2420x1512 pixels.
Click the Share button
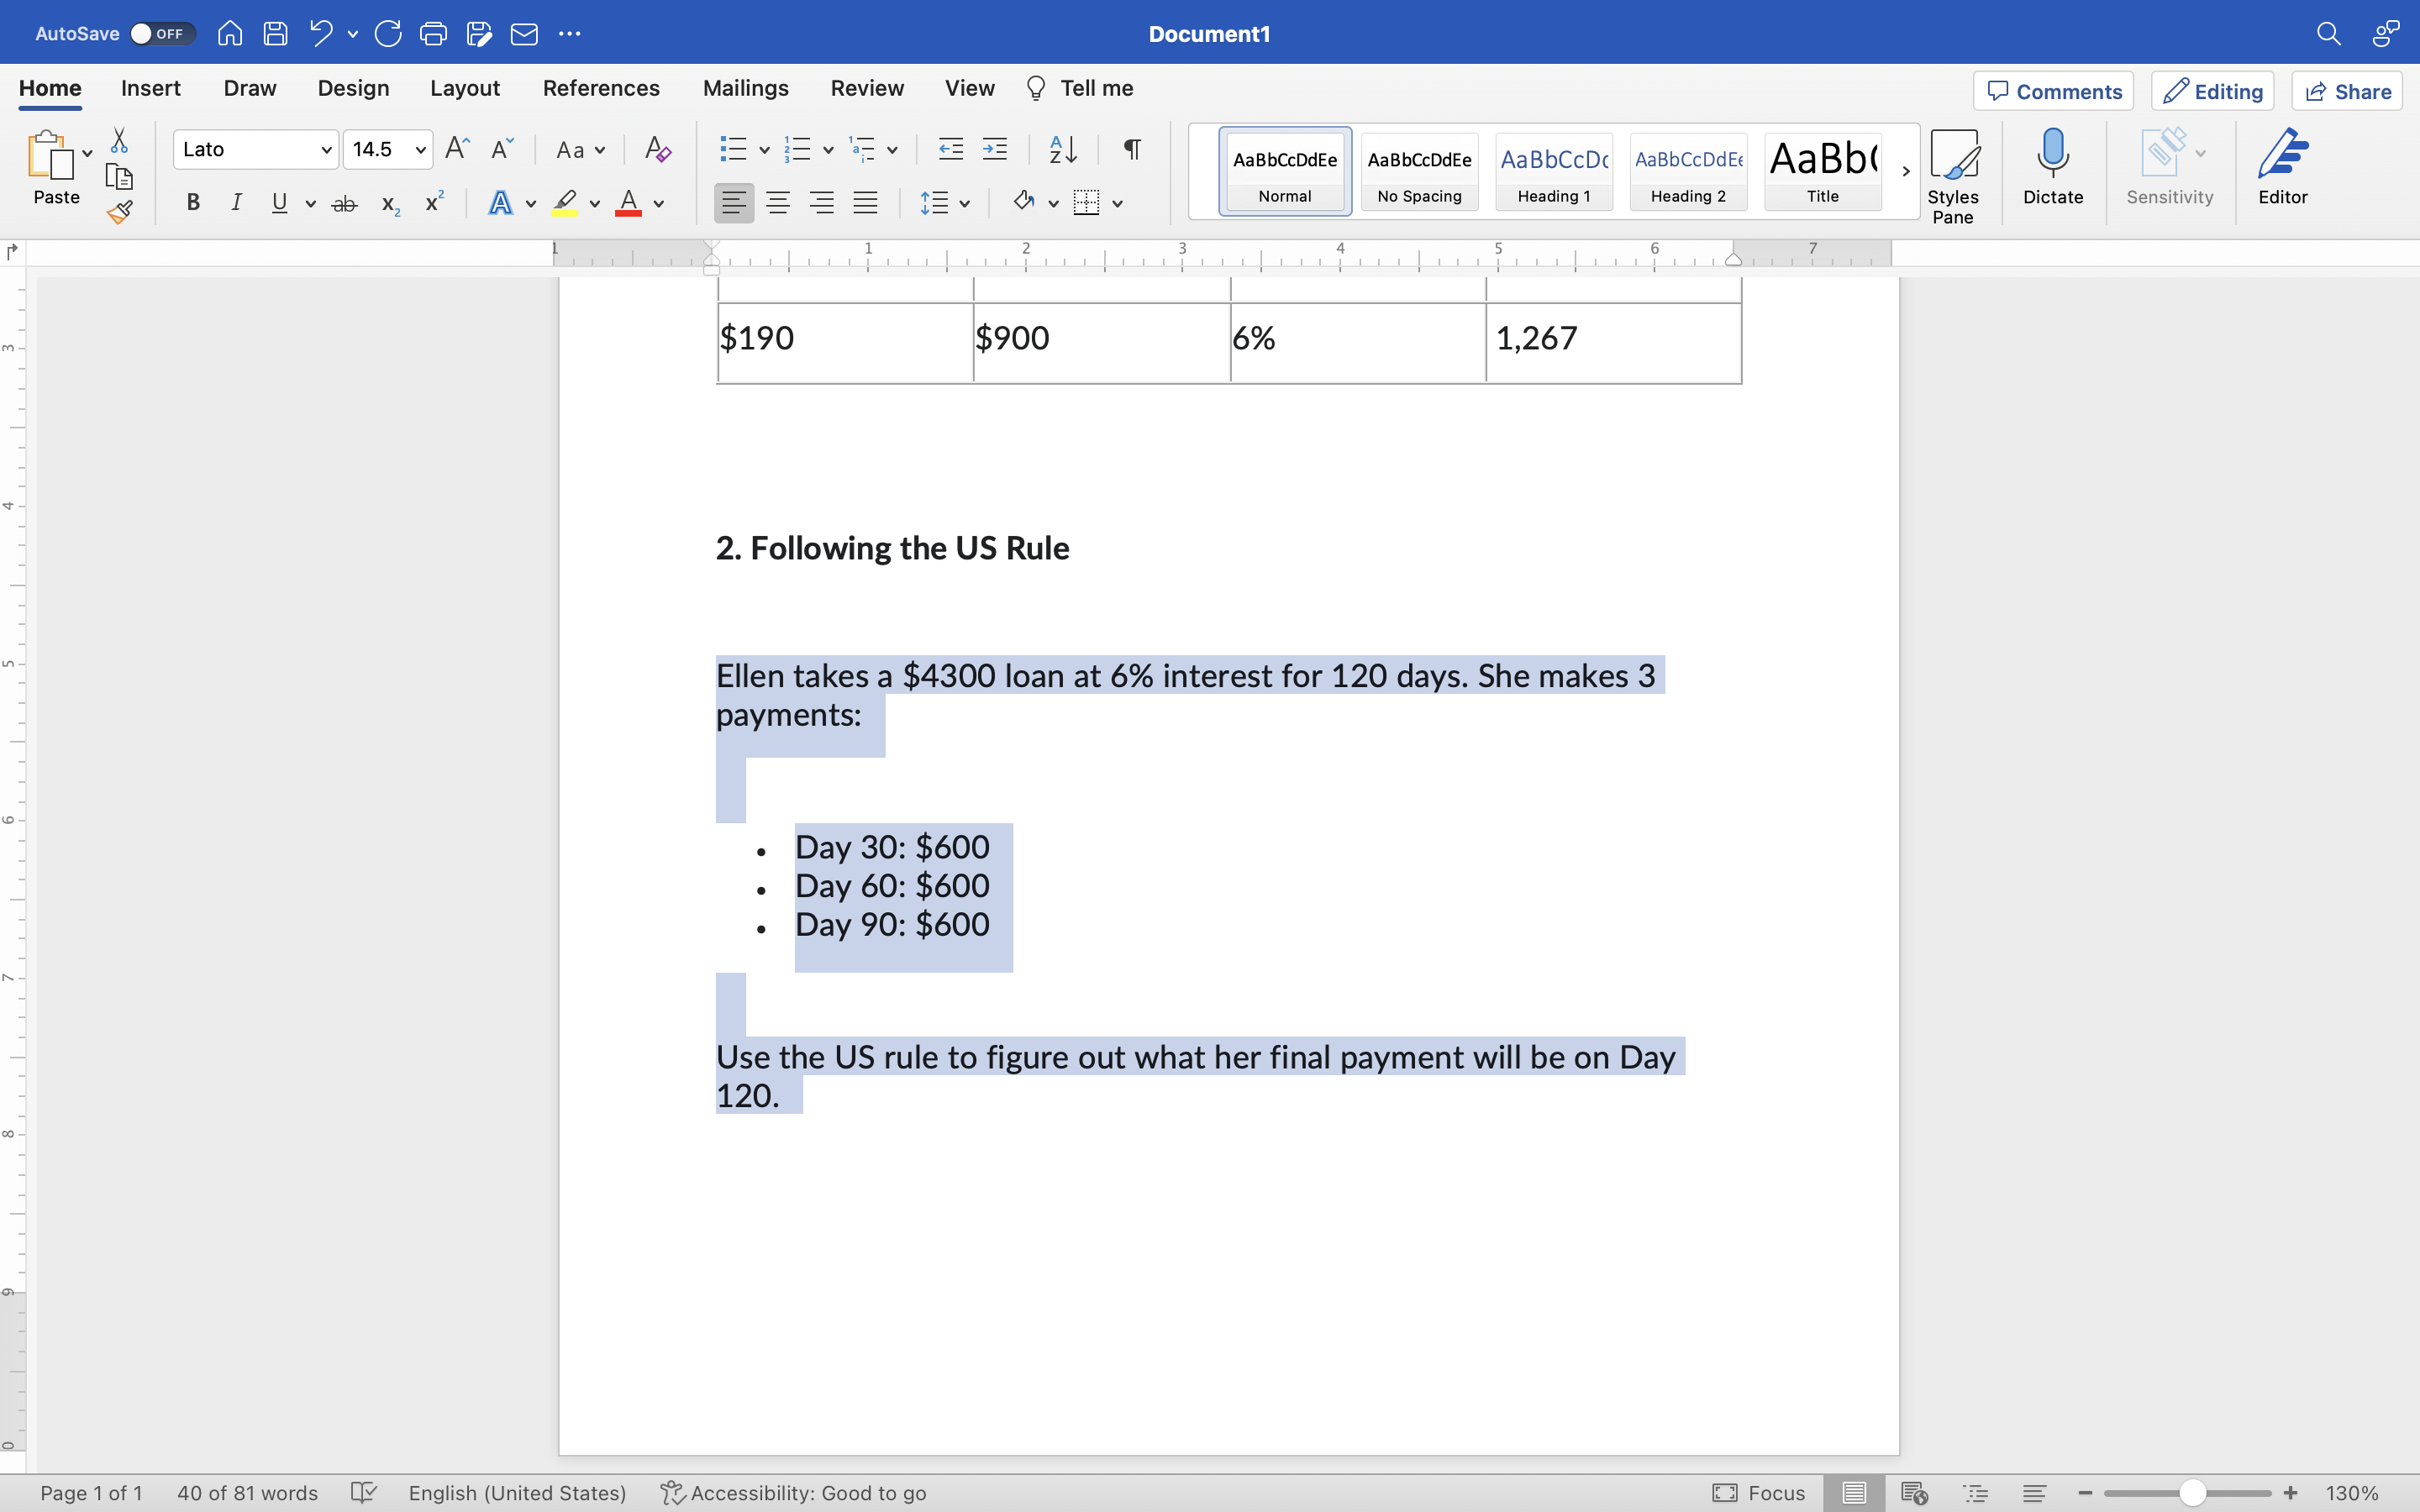[2347, 91]
